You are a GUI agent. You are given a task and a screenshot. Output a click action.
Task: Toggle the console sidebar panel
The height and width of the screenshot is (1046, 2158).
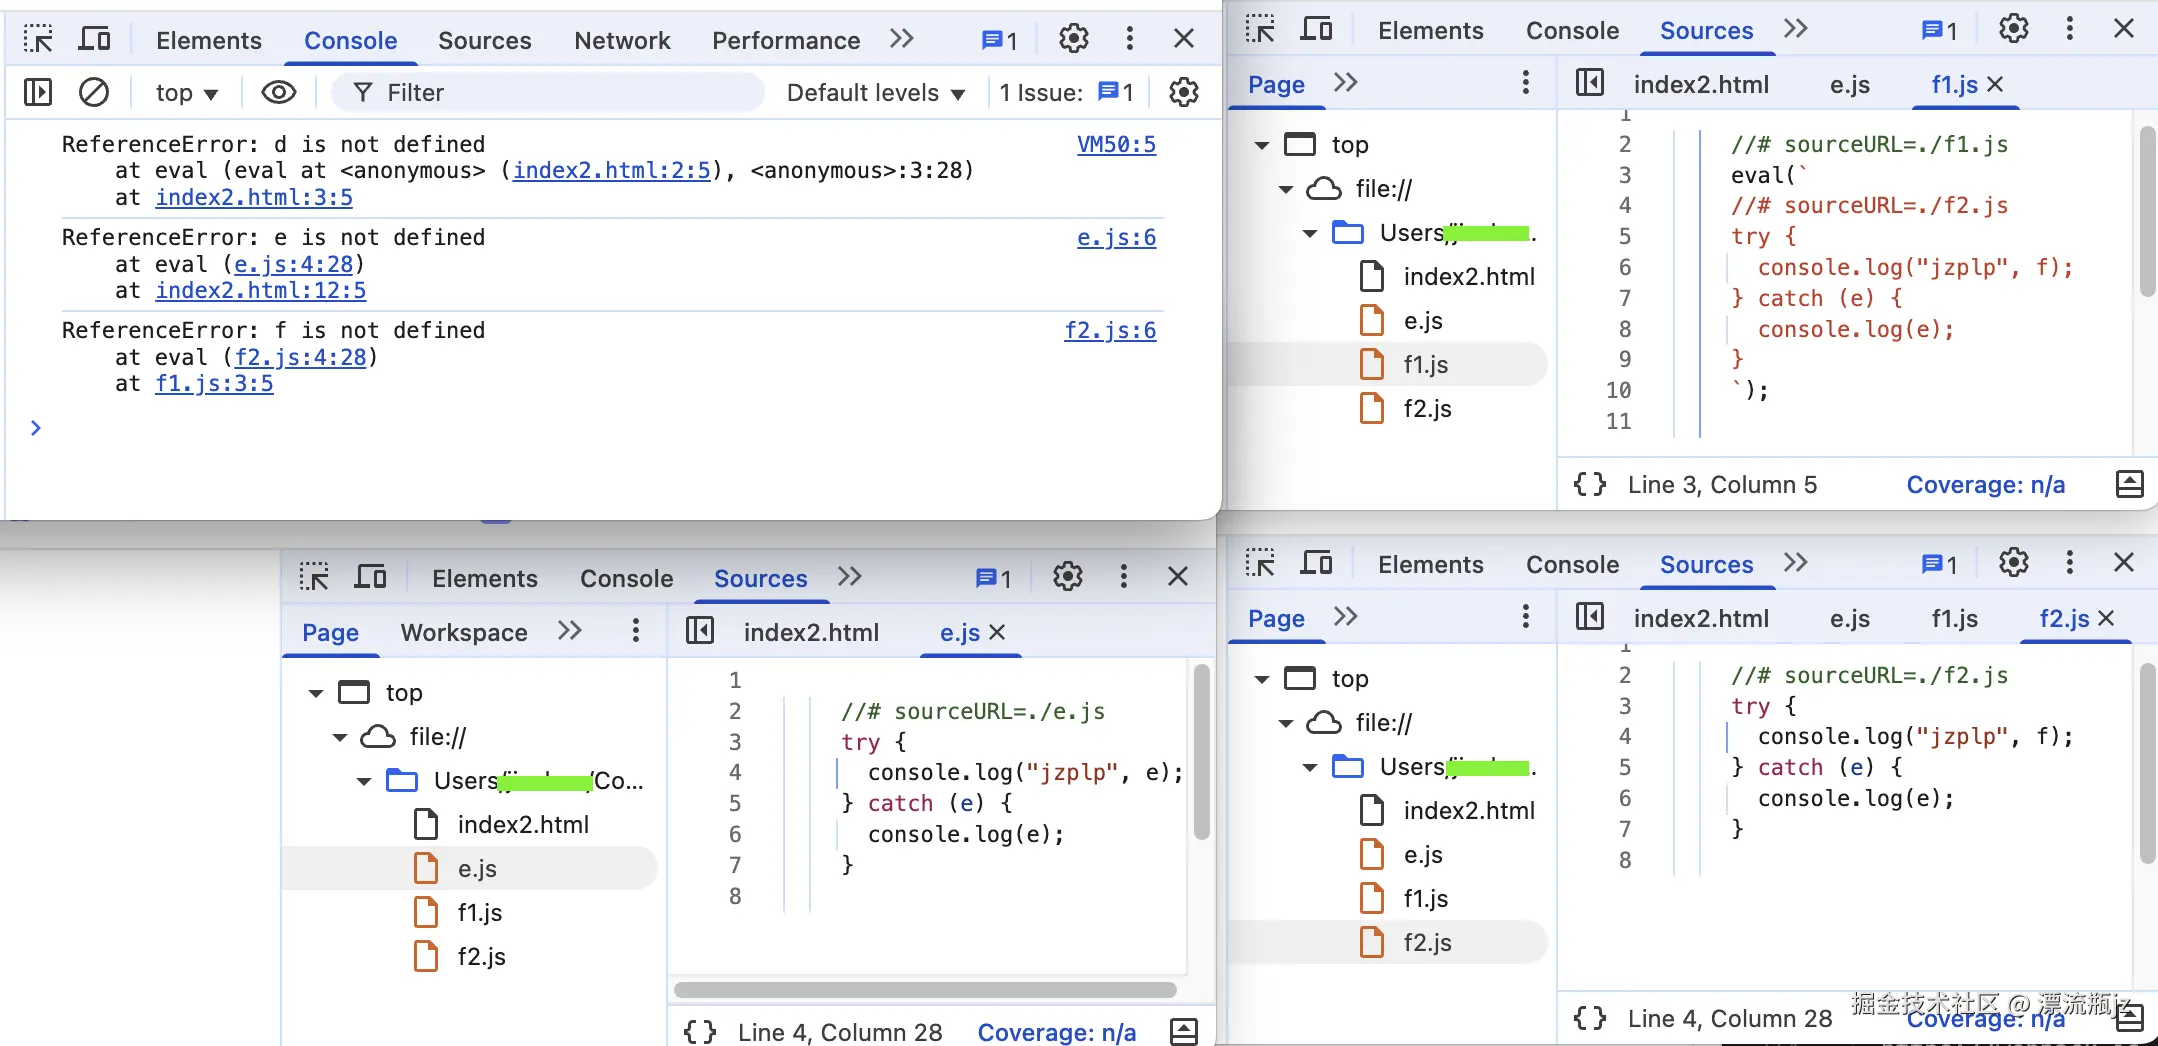[x=37, y=92]
